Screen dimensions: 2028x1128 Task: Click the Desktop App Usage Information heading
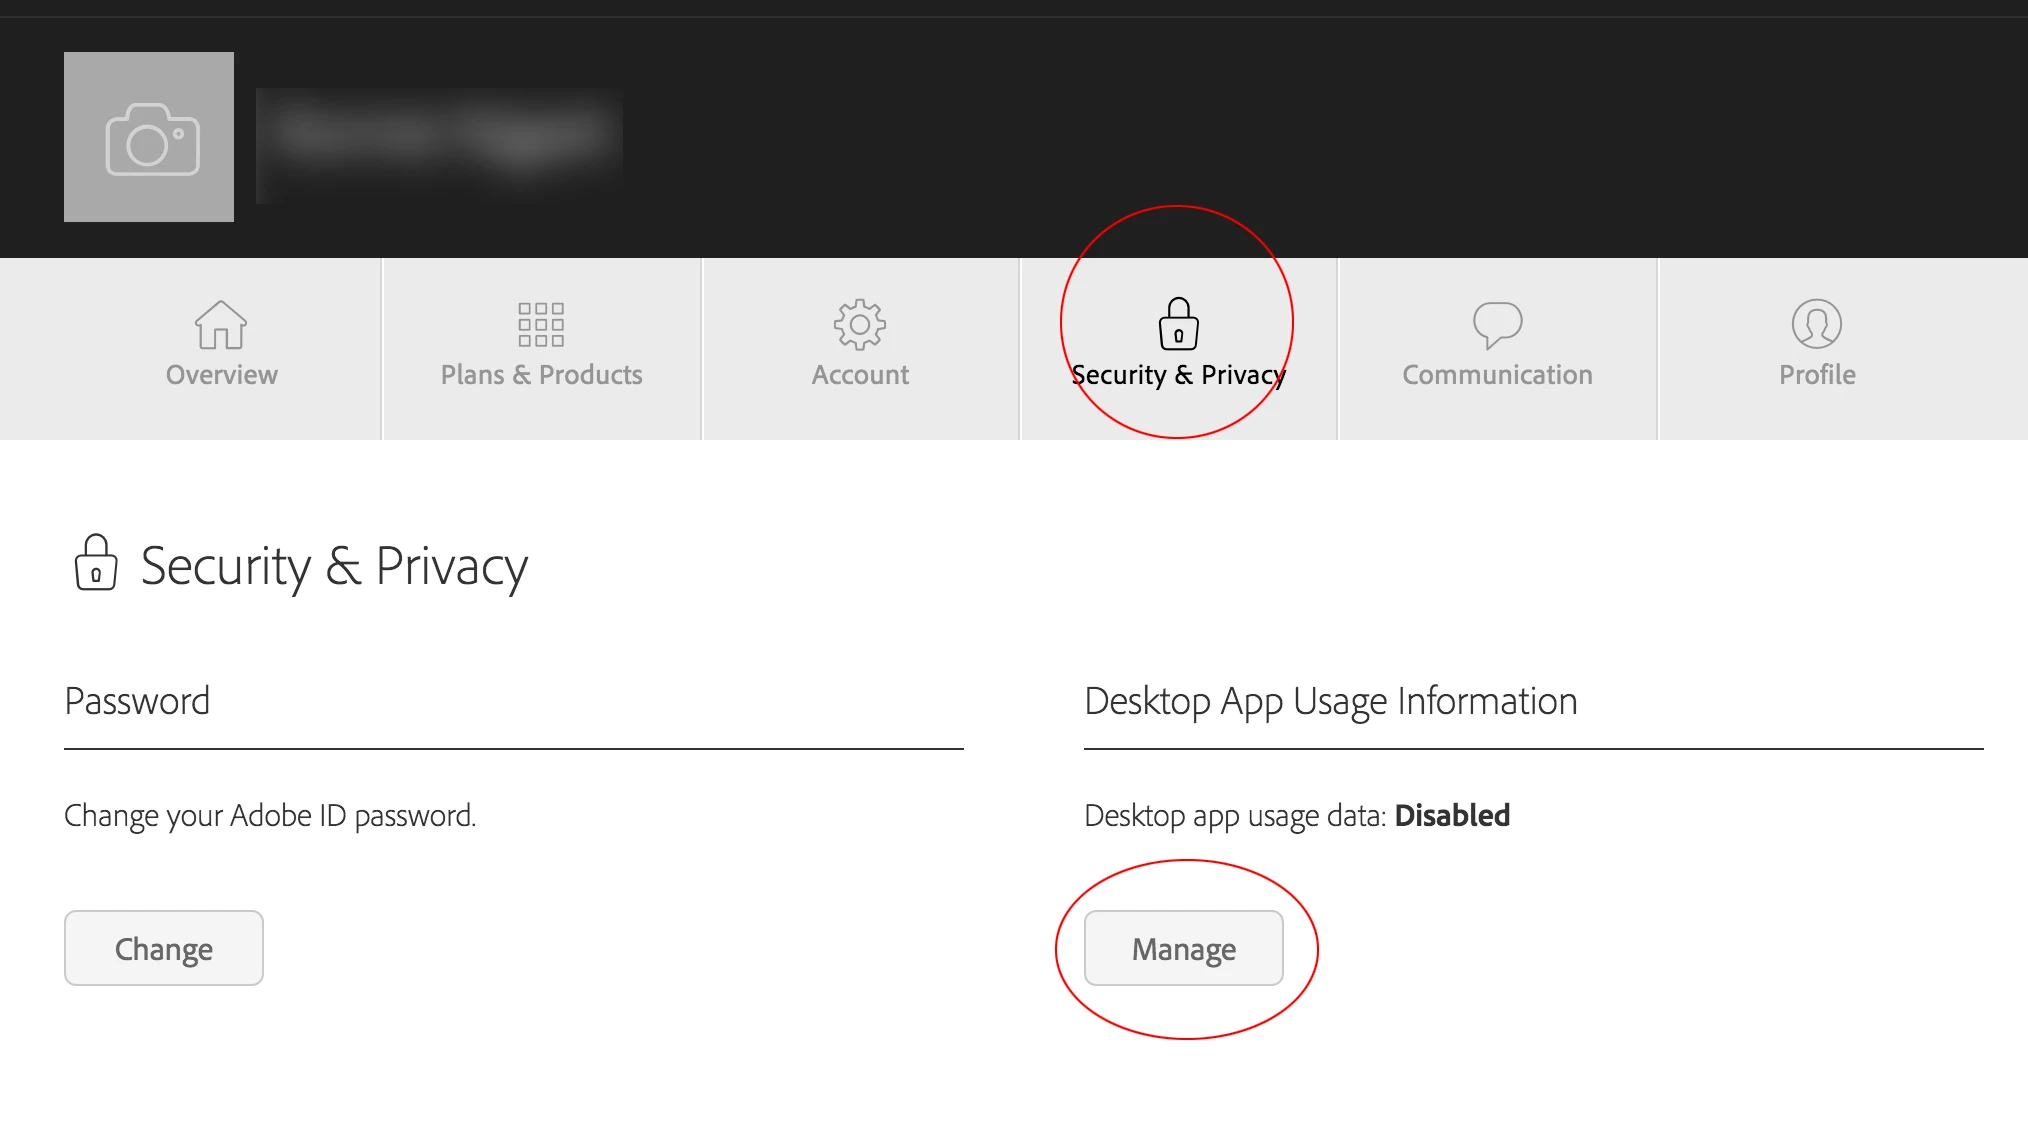(1330, 702)
